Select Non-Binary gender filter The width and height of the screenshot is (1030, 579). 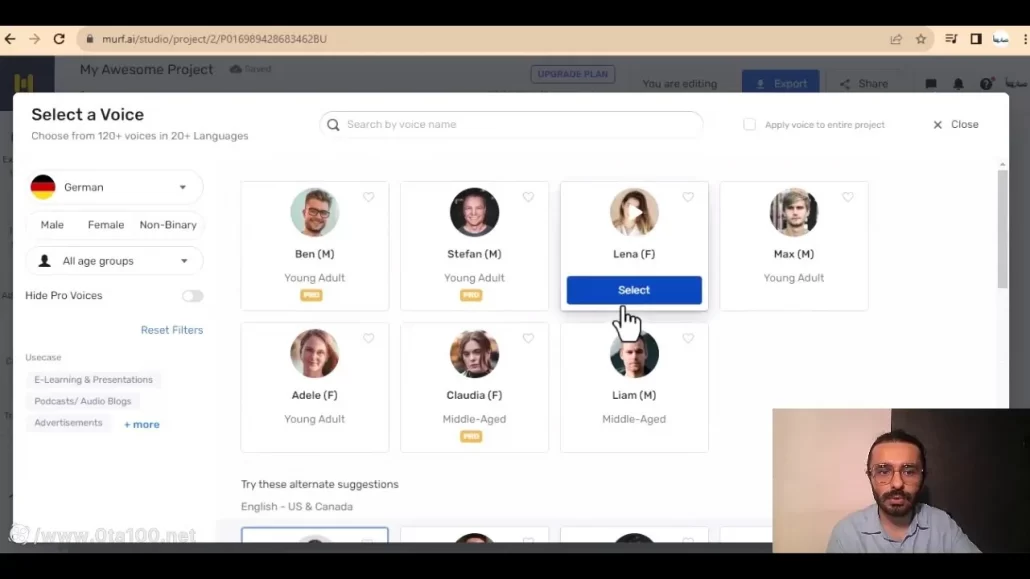coord(168,225)
